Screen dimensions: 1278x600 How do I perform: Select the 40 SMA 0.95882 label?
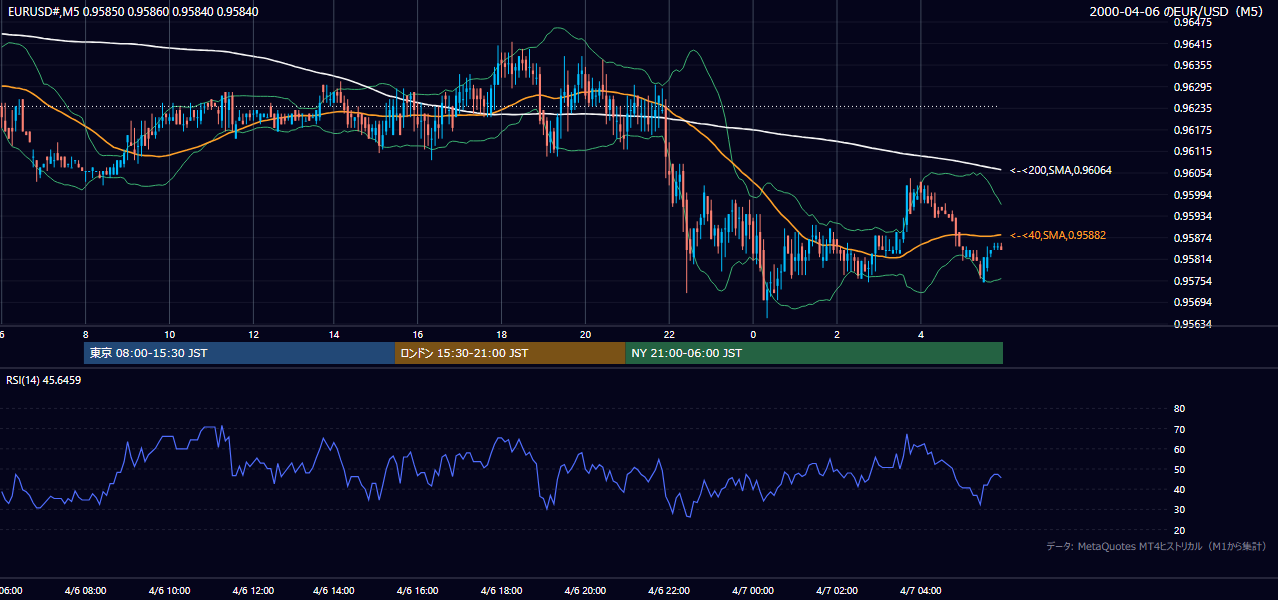click(x=1058, y=235)
